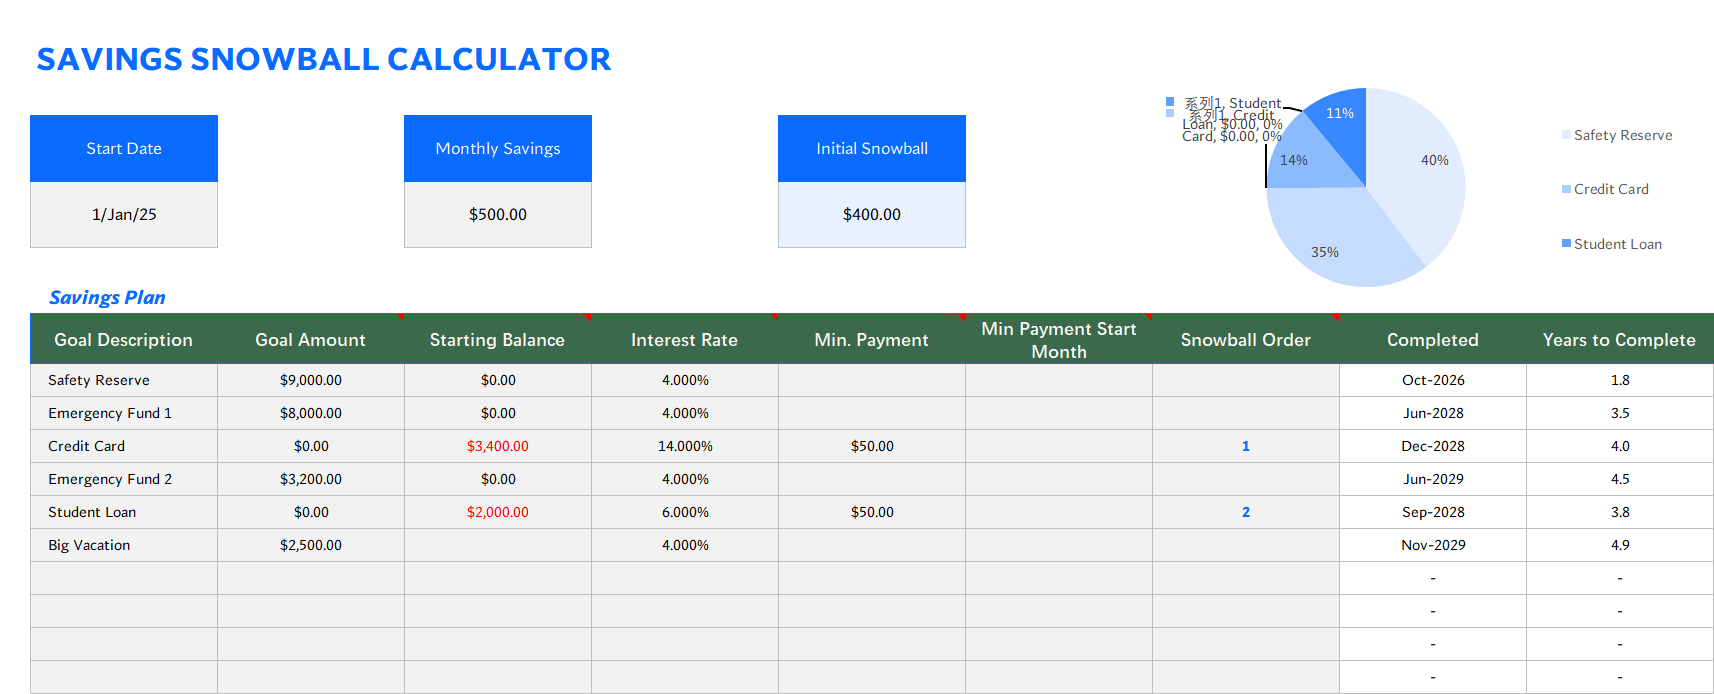Click the $8,000.00 goal amount cell
This screenshot has width=1714, height=694.
pyautogui.click(x=311, y=413)
